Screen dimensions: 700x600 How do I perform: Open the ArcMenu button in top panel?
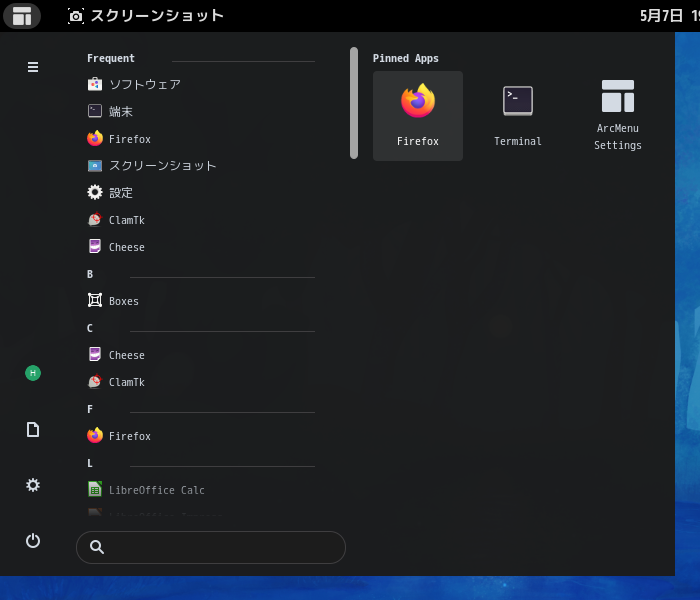[x=21, y=16]
